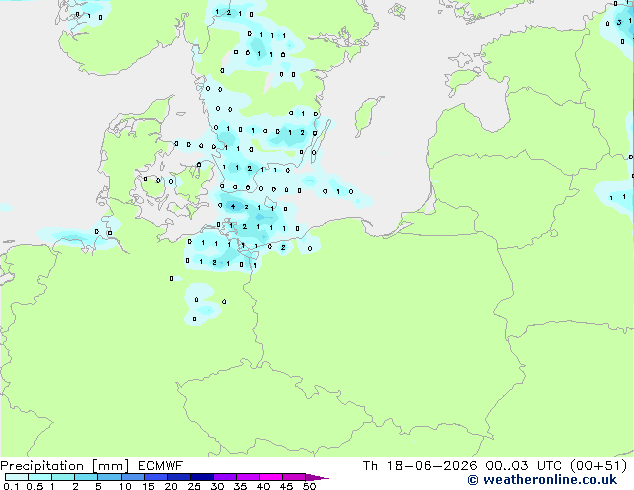This screenshot has width=634, height=490.
Task: Select the 'Precipitation [mm]' title text
Action: (64, 466)
